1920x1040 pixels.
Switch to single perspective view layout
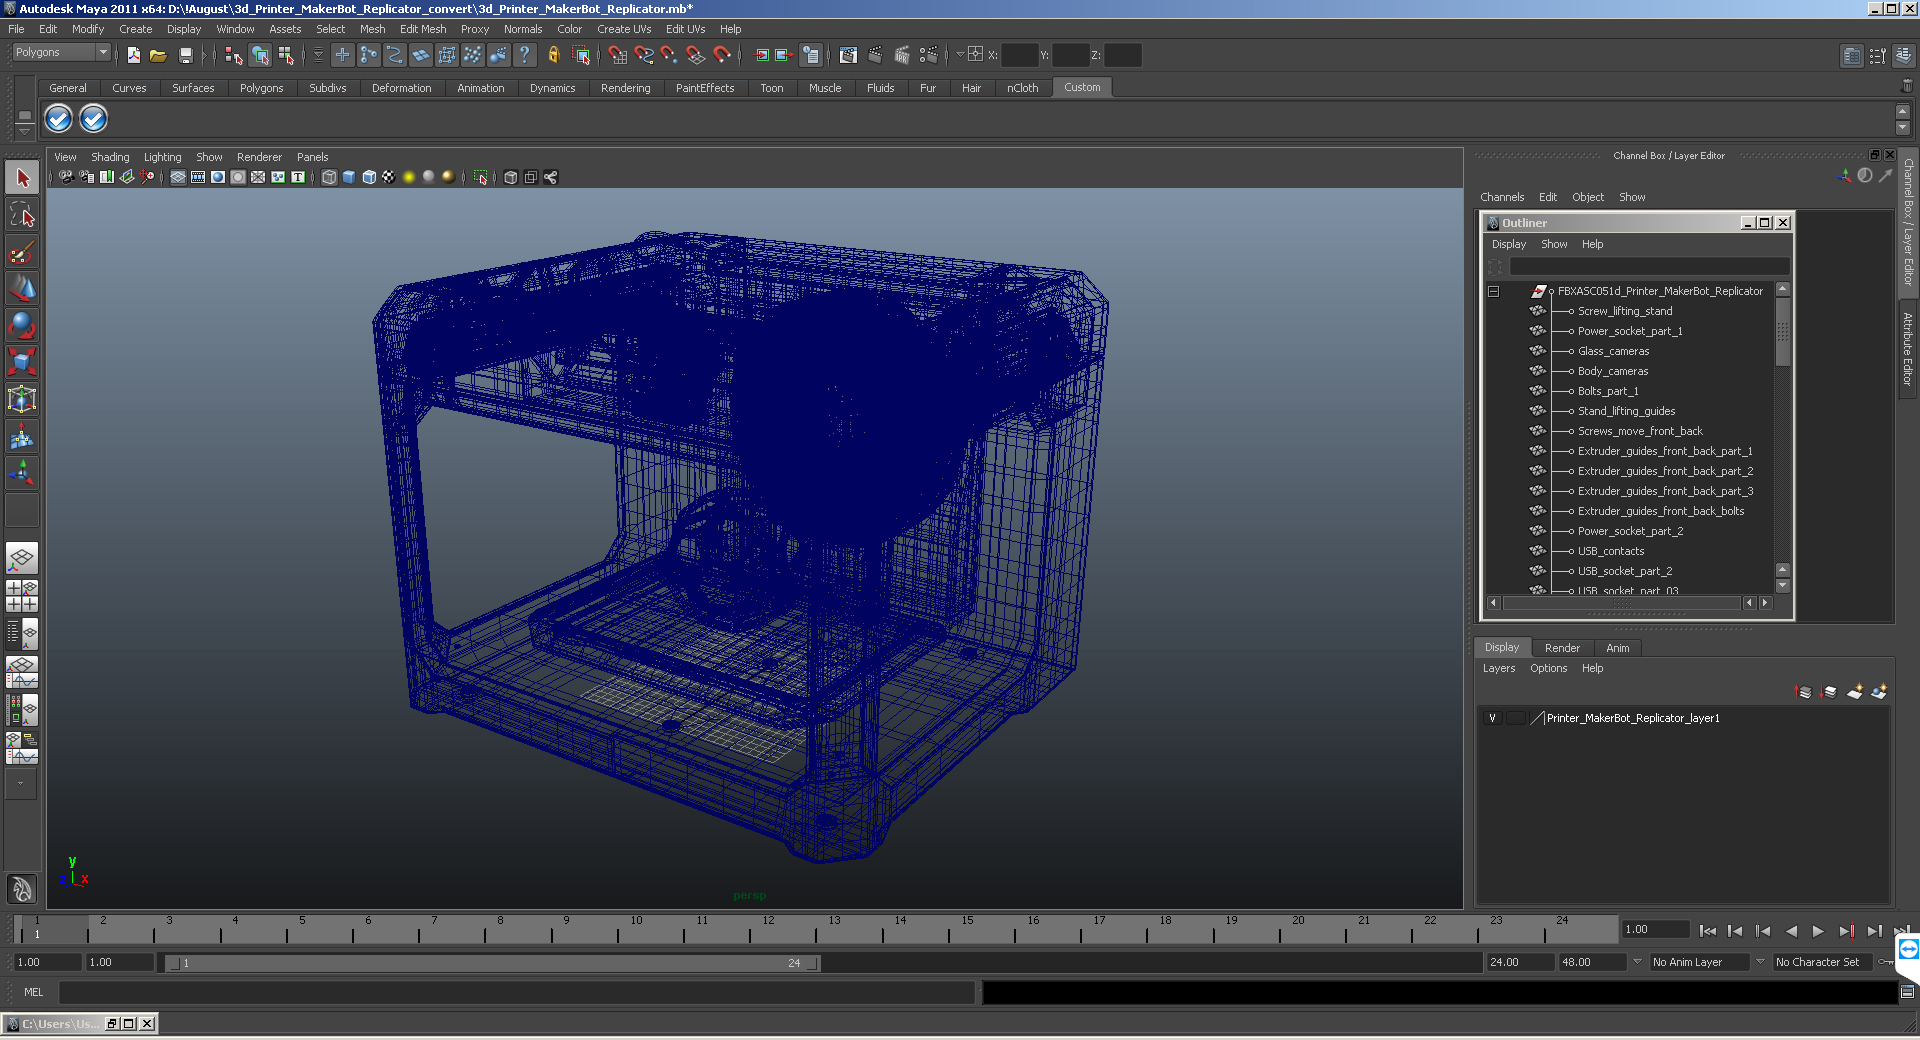click(22, 558)
